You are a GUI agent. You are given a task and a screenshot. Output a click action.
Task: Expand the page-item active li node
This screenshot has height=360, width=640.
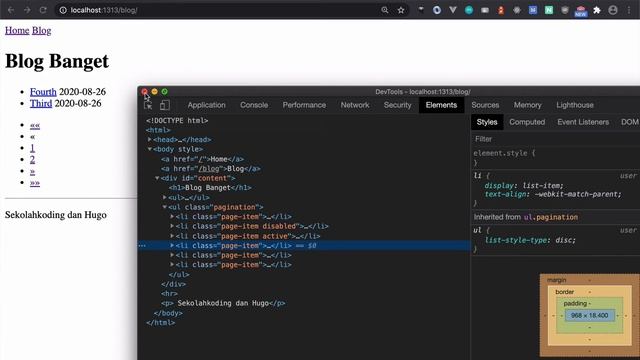(x=172, y=236)
